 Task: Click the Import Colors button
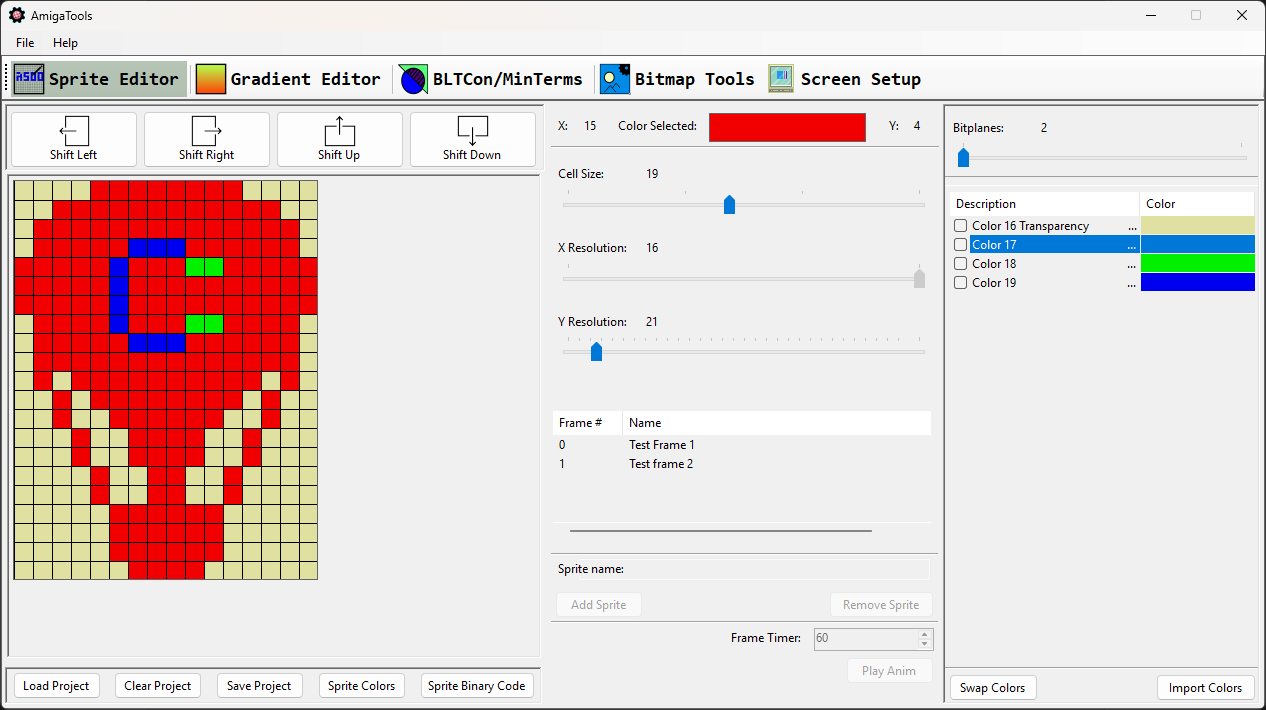click(1205, 688)
